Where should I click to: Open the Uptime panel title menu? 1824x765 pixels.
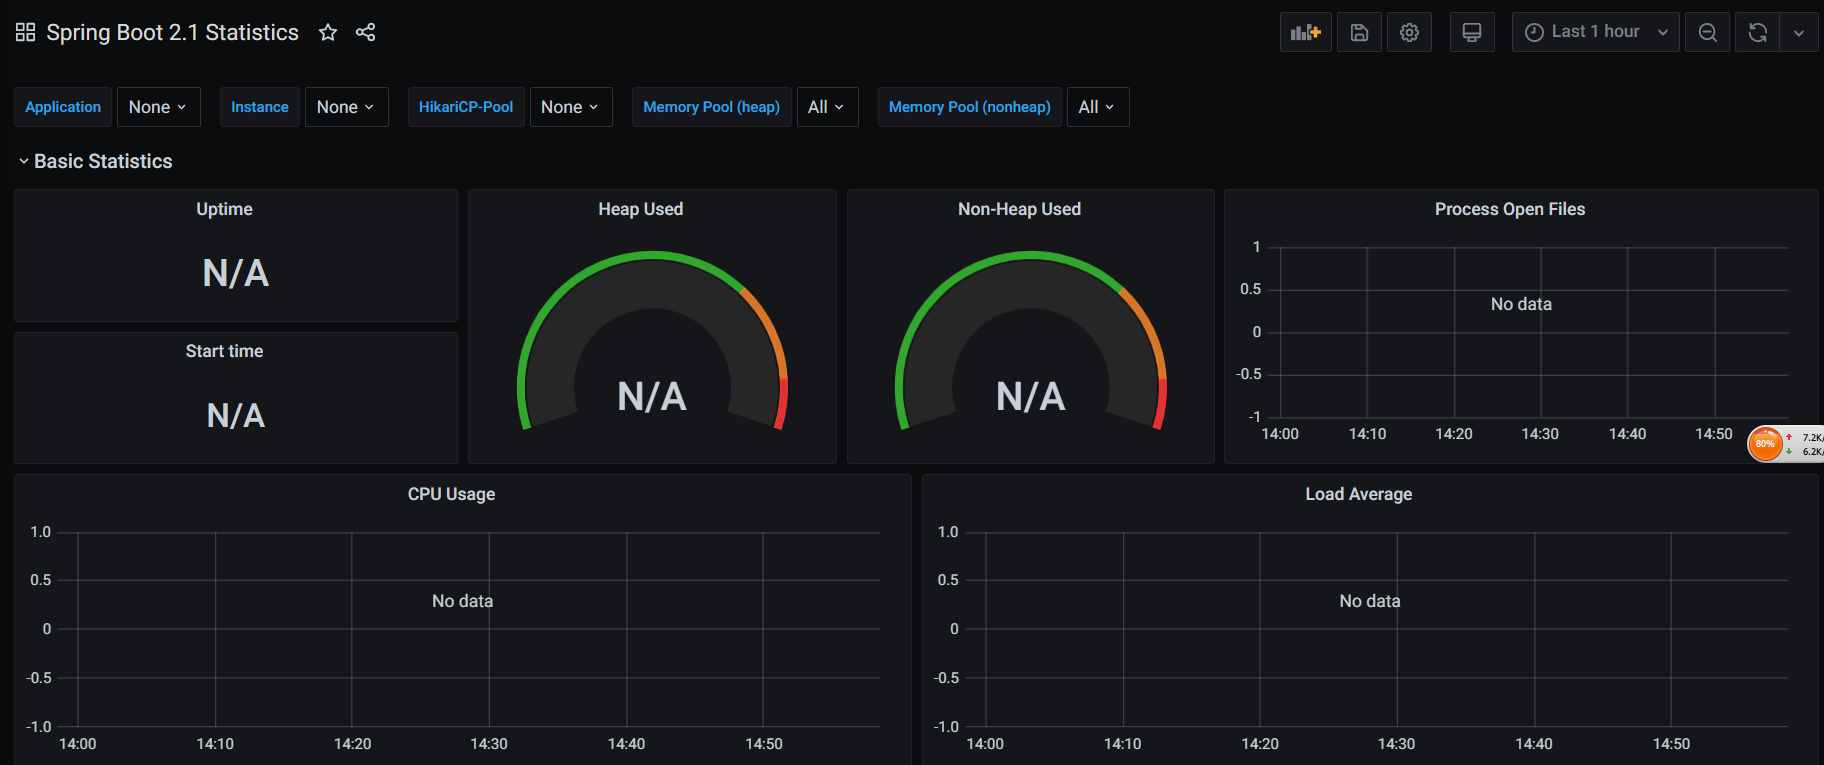224,209
